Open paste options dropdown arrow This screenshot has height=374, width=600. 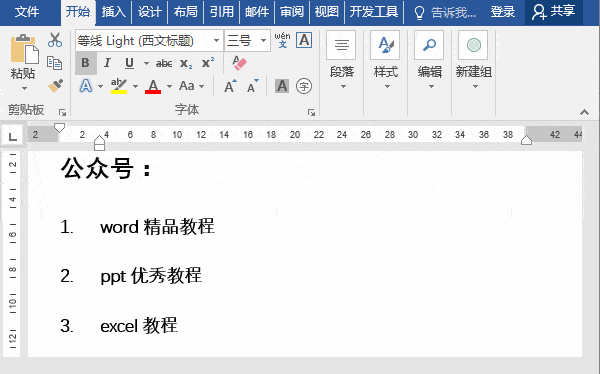[x=24, y=88]
